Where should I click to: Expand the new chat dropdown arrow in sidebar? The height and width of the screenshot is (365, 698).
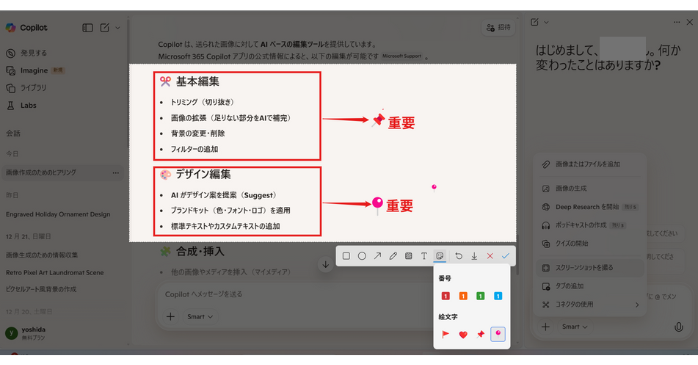click(x=118, y=28)
